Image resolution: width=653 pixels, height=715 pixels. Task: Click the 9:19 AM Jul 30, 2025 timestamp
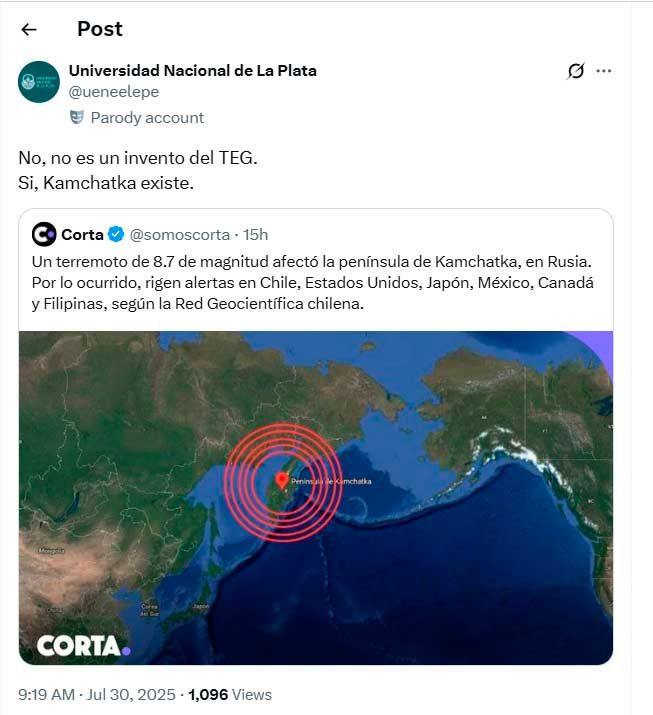click(x=97, y=694)
